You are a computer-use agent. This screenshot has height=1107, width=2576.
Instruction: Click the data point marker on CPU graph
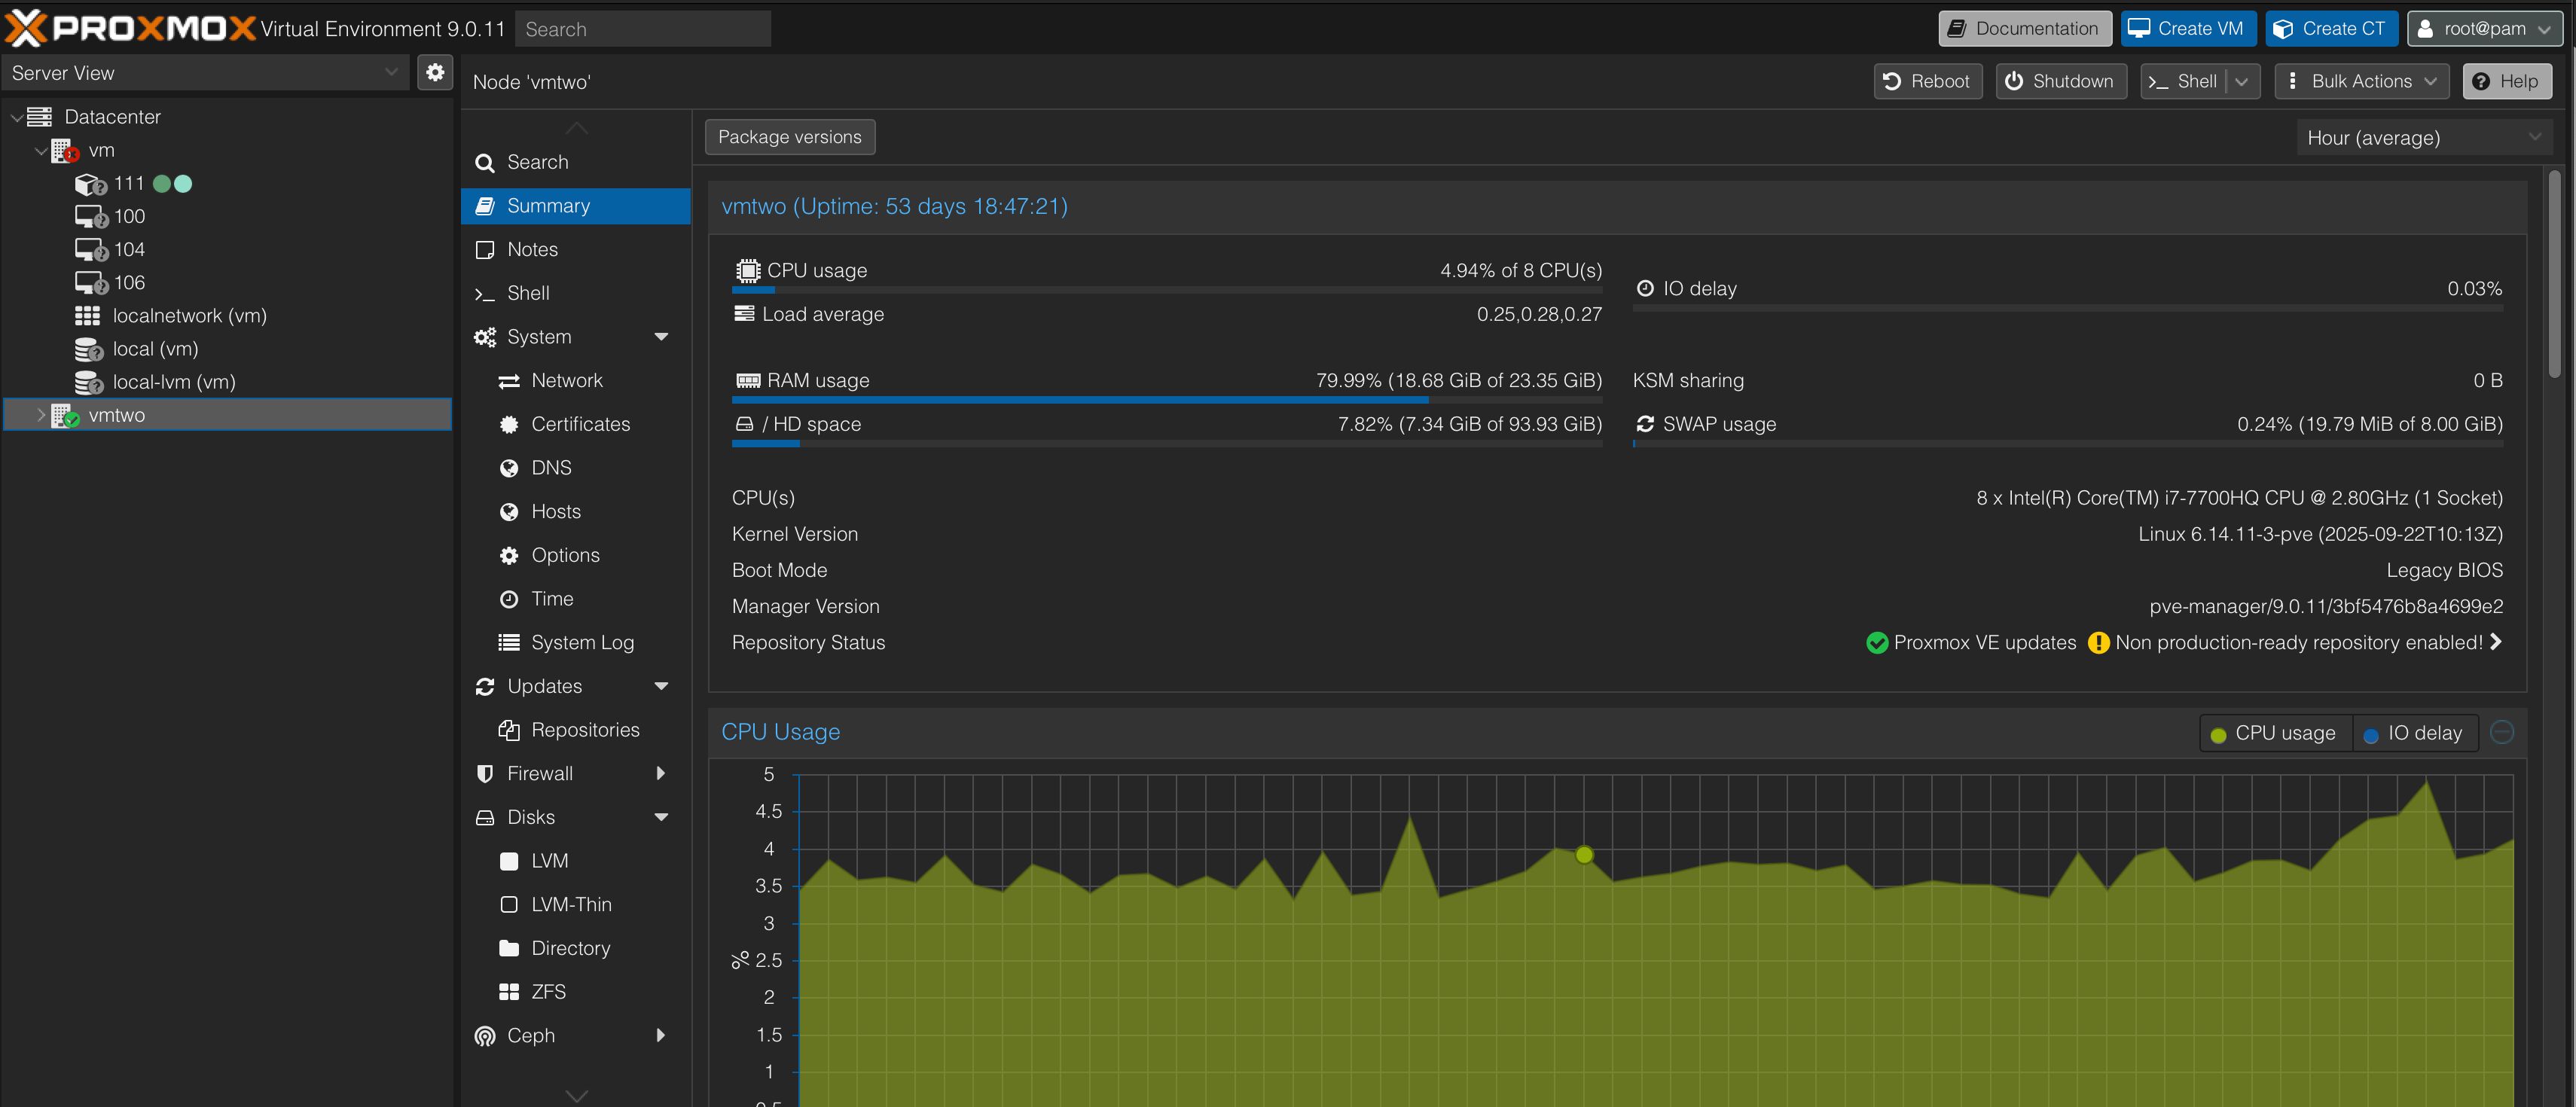(1584, 854)
